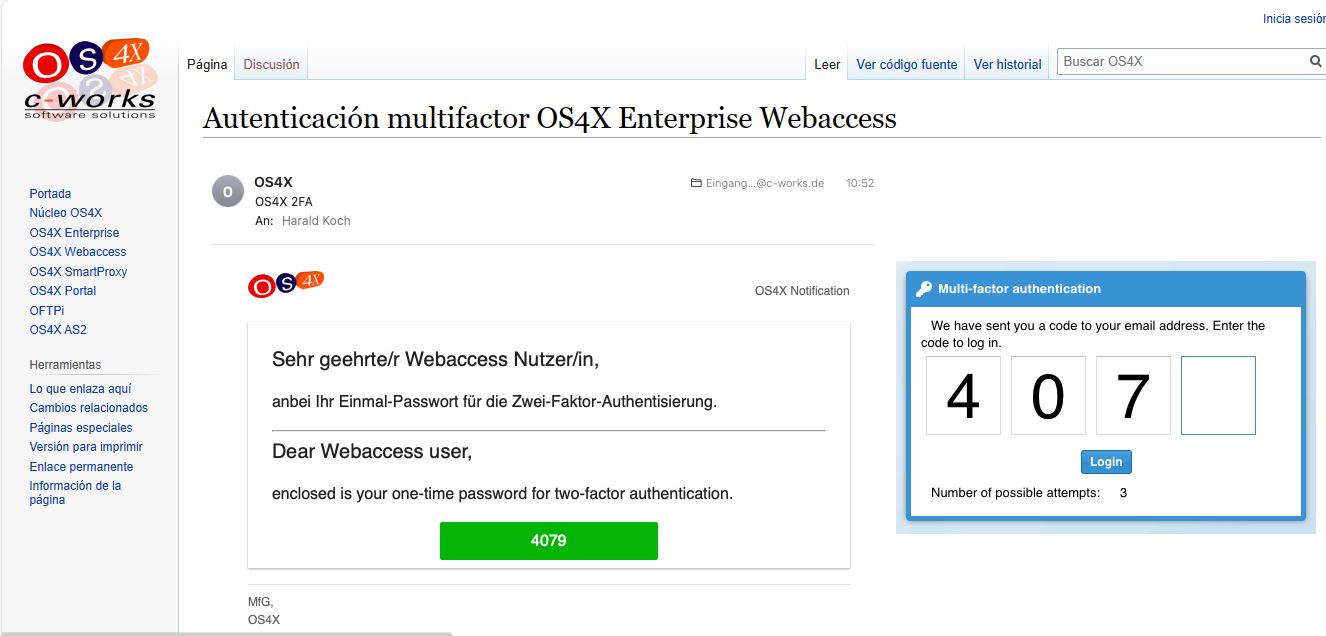
Task: Open the Portada sidebar link
Action: [x=50, y=194]
